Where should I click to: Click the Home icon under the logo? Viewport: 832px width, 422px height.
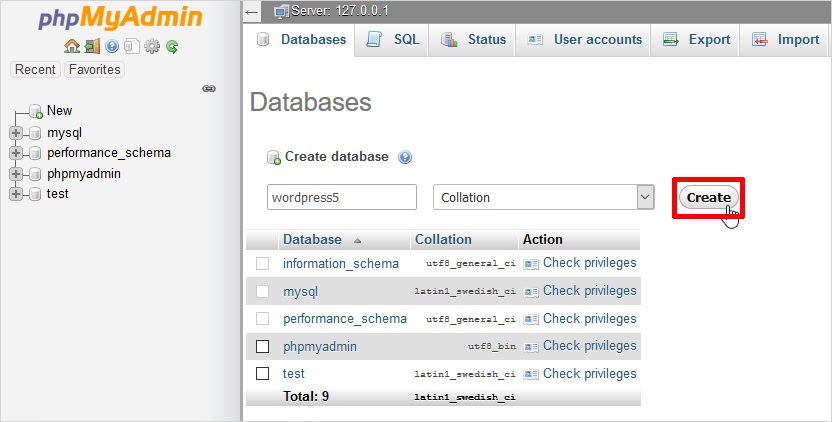click(x=71, y=47)
